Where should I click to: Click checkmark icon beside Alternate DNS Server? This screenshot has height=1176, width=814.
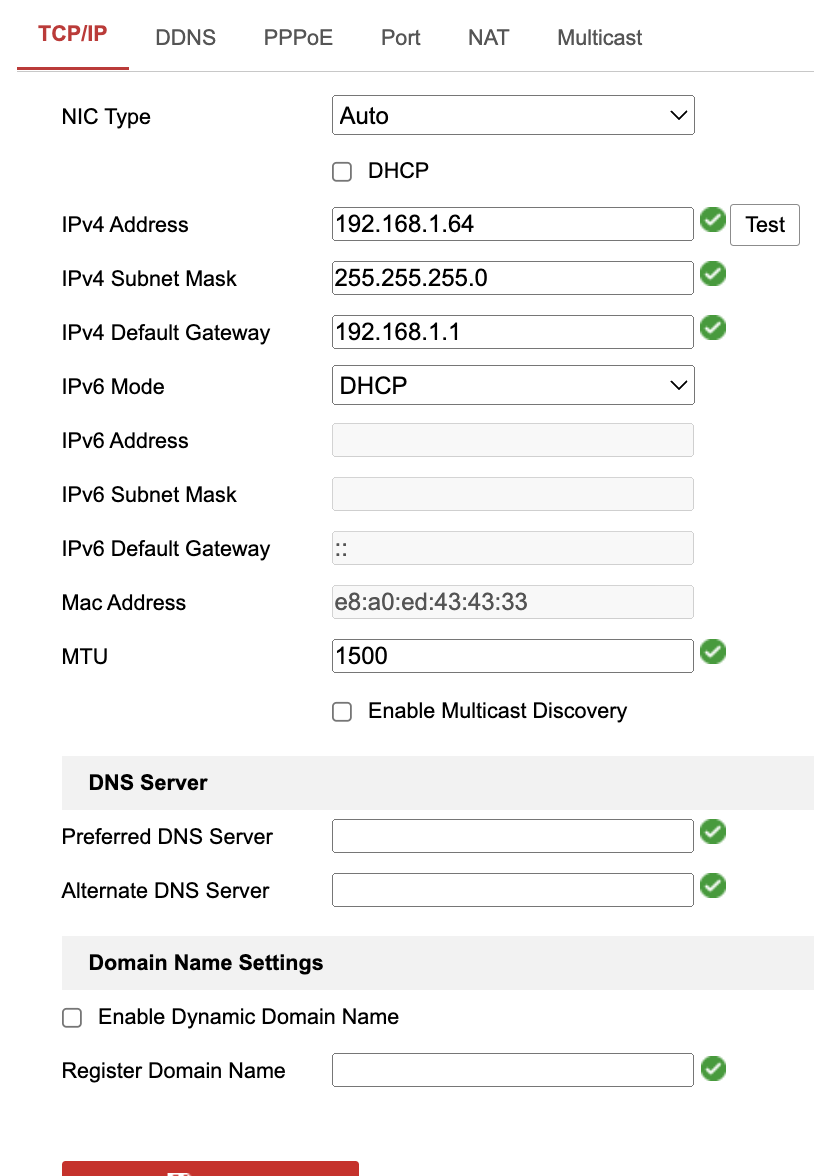[x=712, y=886]
